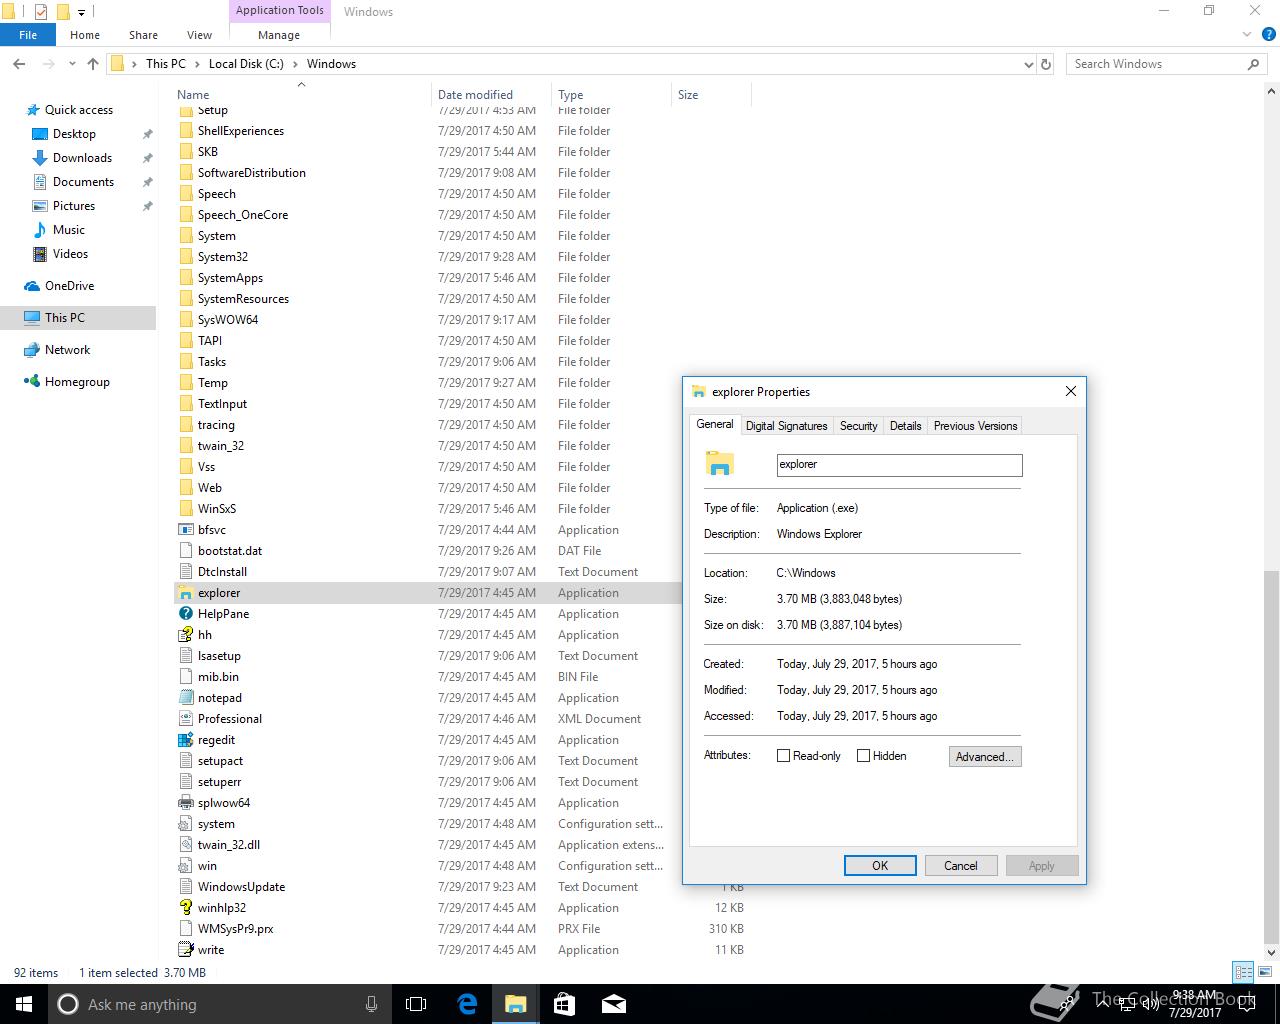The width and height of the screenshot is (1280, 1024).
Task: Click Cancel in explorer Properties
Action: (x=961, y=866)
